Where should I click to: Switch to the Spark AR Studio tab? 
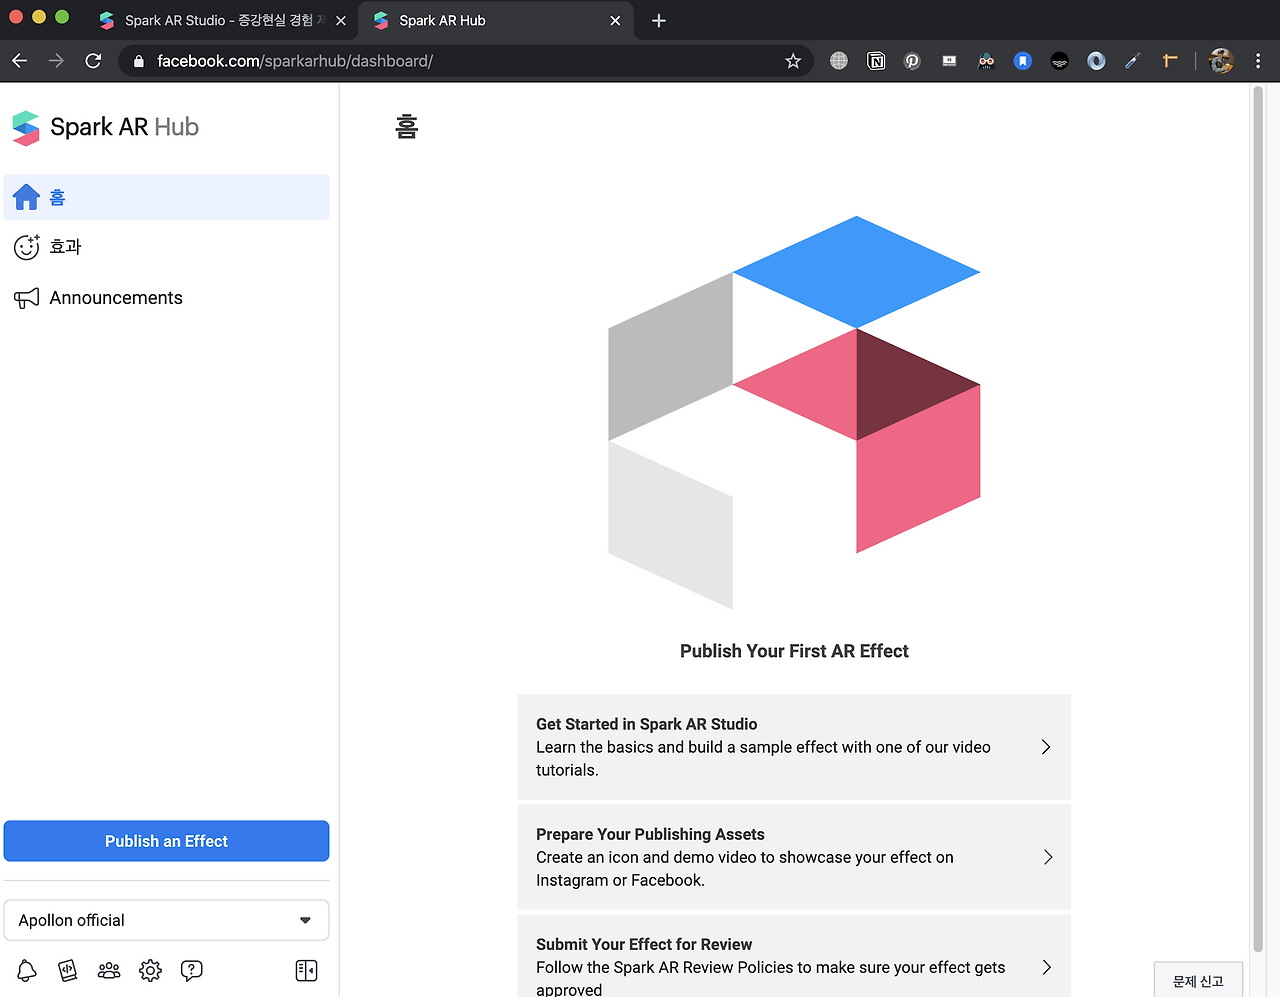[222, 21]
